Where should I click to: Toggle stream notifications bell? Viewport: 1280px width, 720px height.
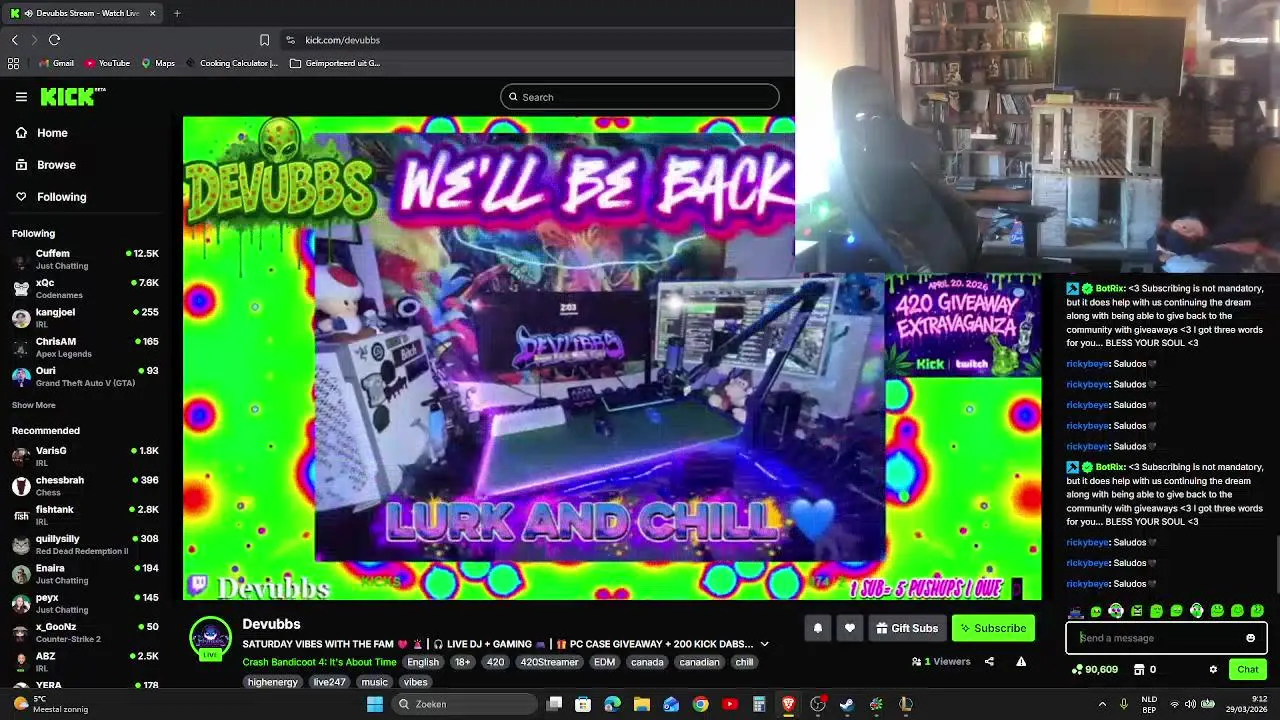click(817, 628)
